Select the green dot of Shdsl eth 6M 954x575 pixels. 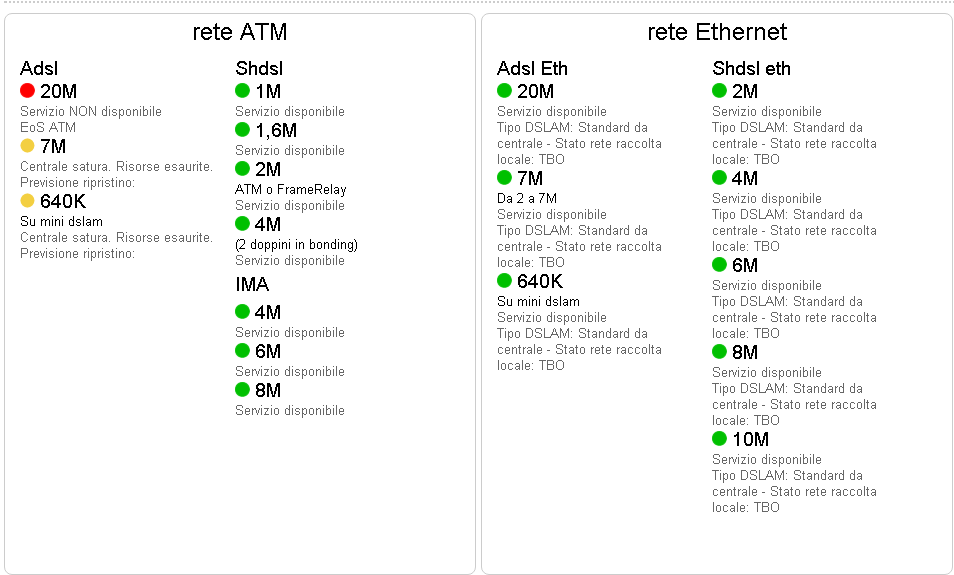pyautogui.click(x=719, y=265)
